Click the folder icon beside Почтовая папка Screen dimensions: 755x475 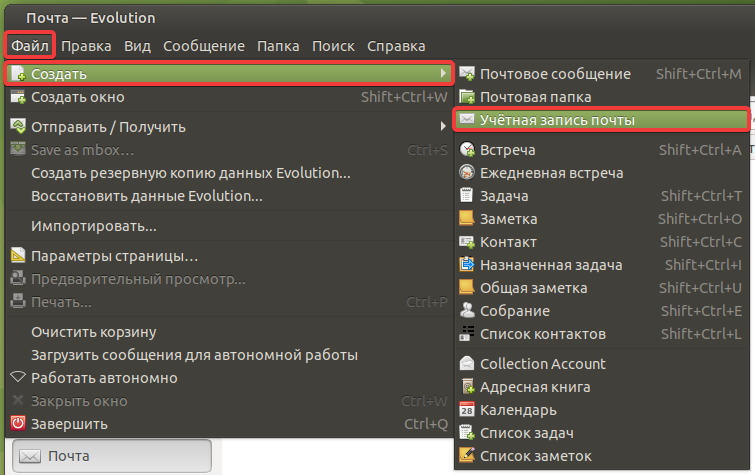pyautogui.click(x=467, y=97)
